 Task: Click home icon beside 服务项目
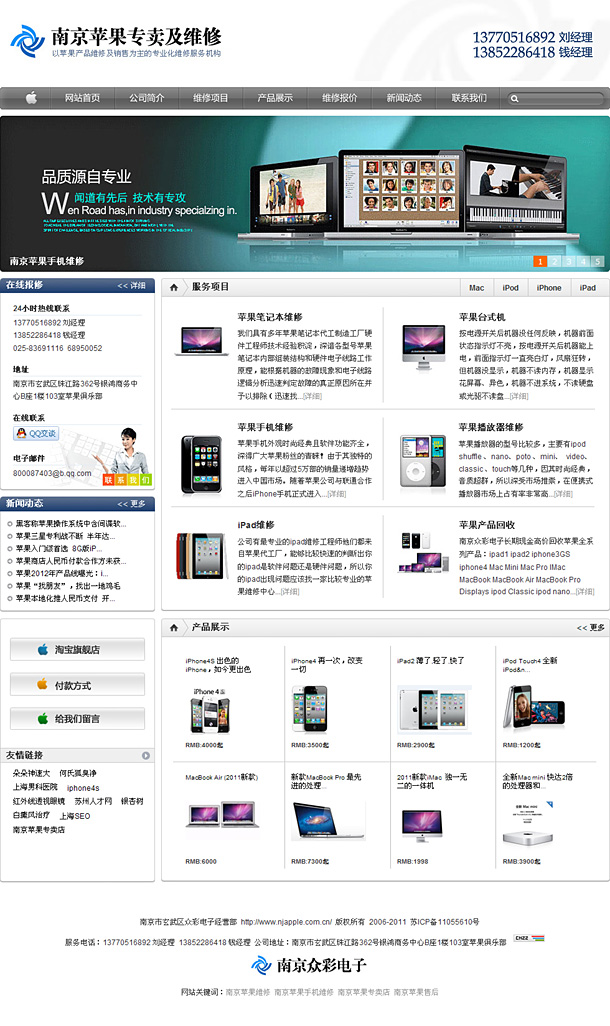click(174, 287)
